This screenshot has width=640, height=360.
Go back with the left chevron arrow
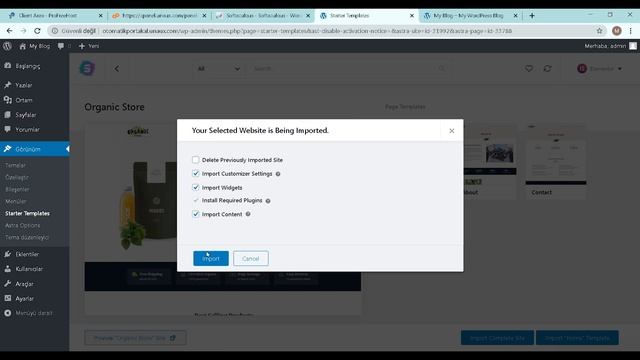coord(117,69)
